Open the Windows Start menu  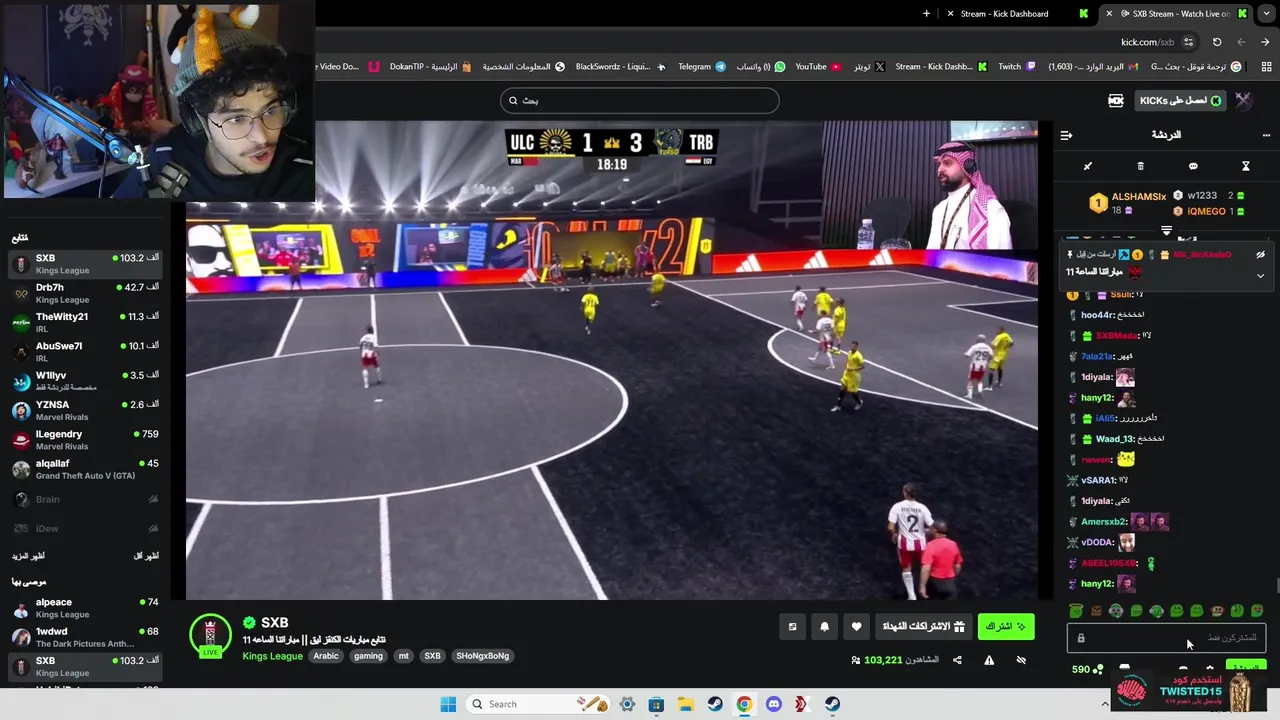[447, 704]
